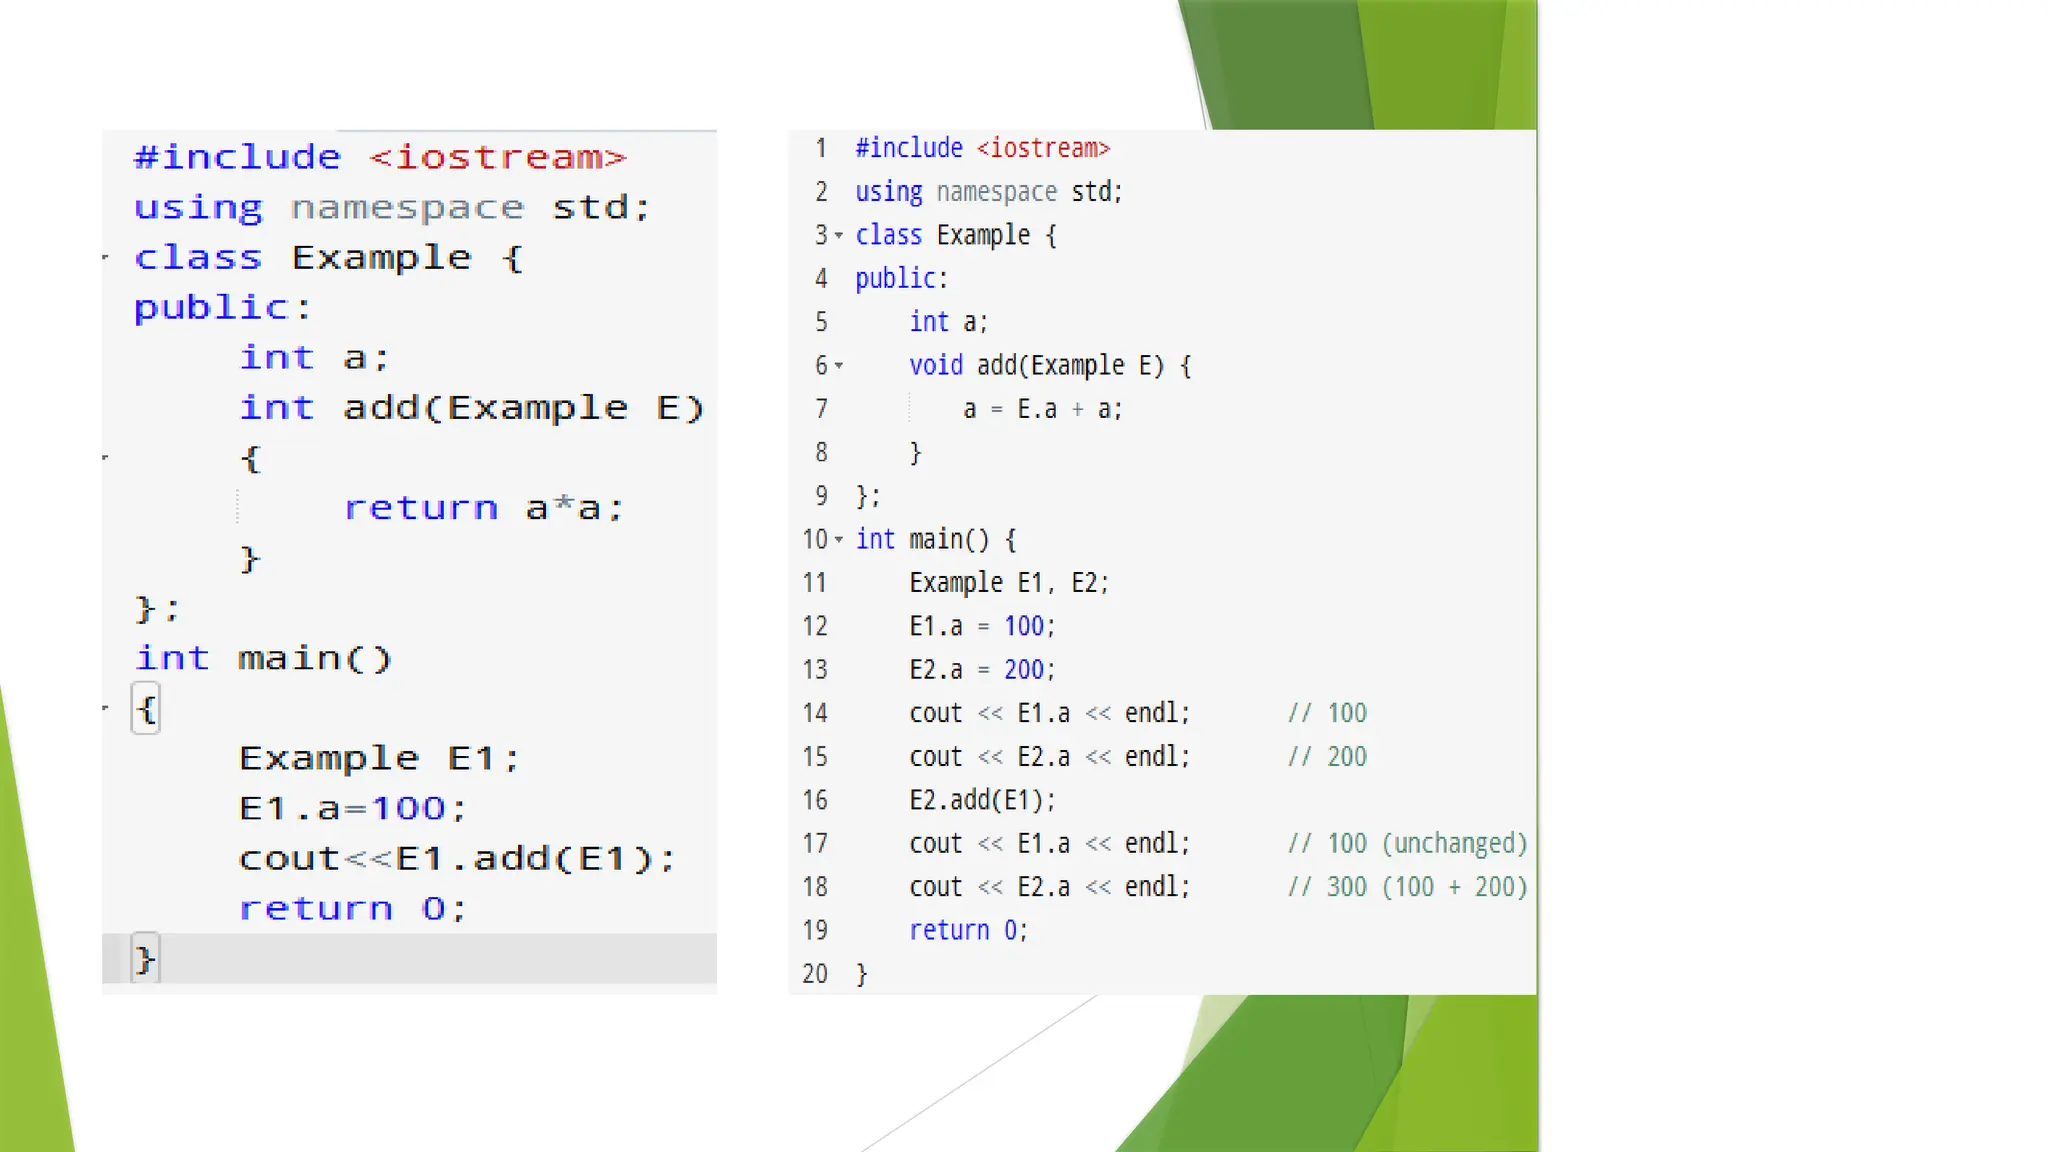The height and width of the screenshot is (1152, 2048).
Task: Collapse the void add function fold arrow at line 6
Action: 839,366
